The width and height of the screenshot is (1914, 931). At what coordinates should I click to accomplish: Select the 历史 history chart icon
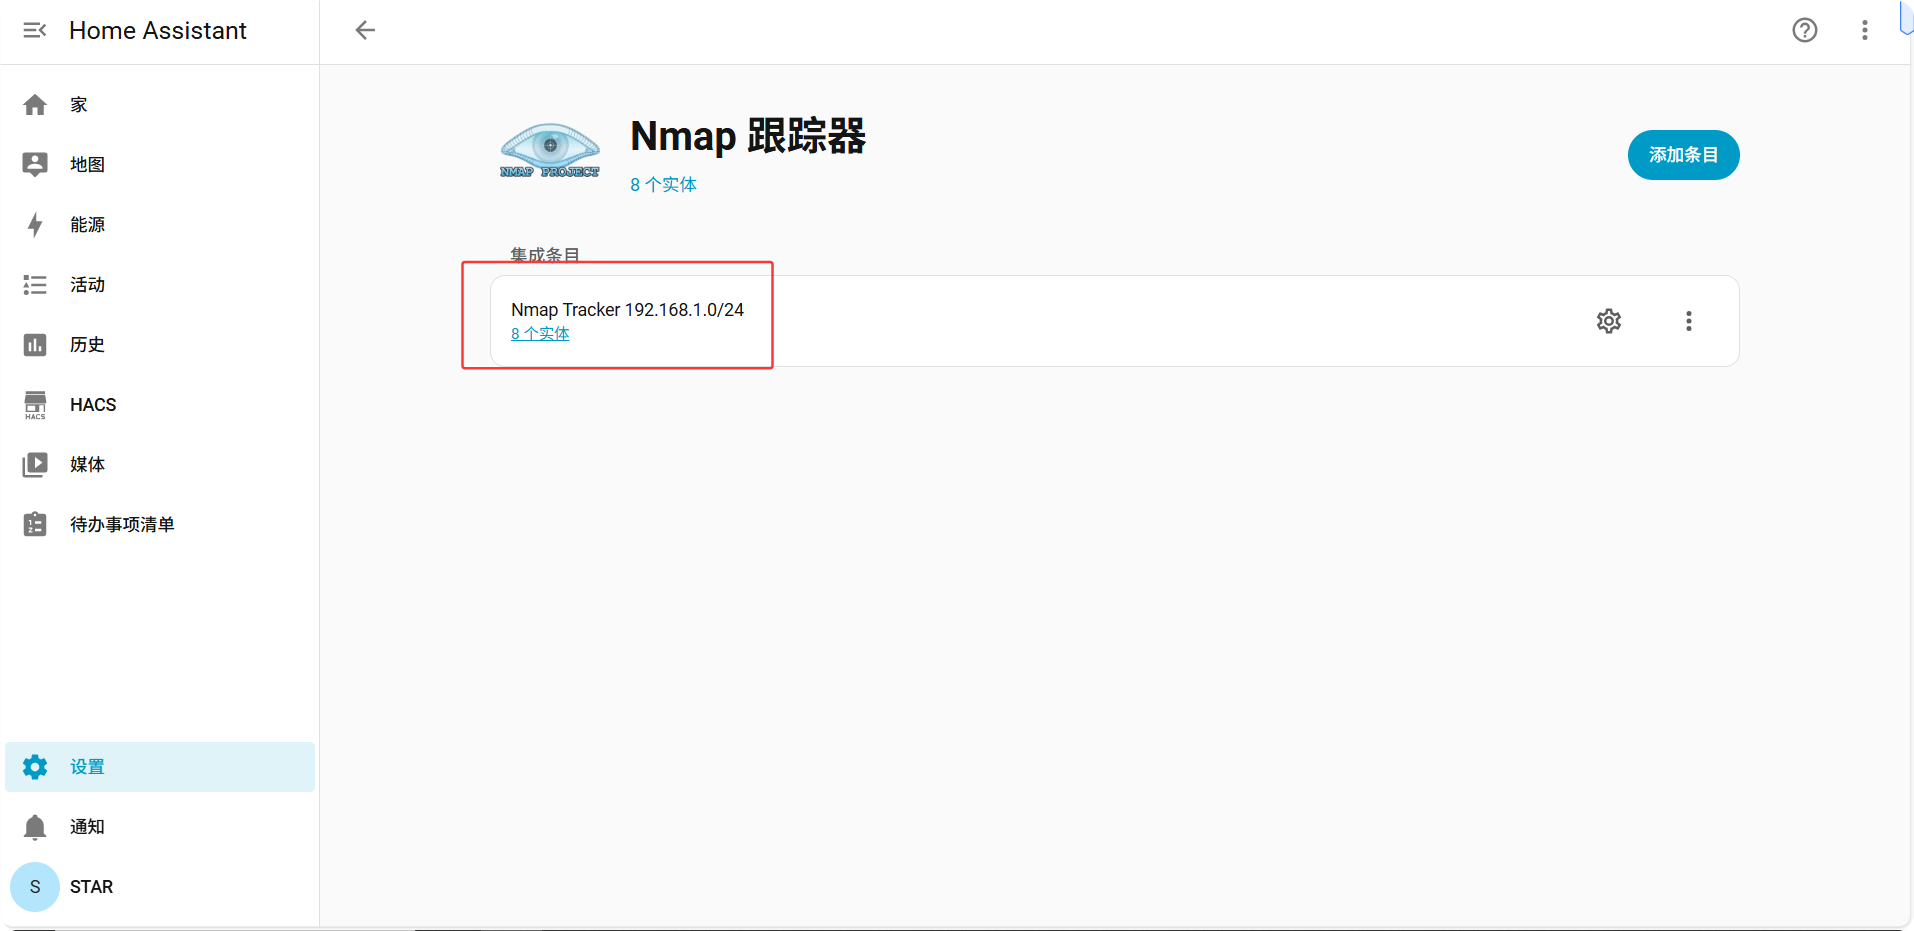[x=35, y=345]
